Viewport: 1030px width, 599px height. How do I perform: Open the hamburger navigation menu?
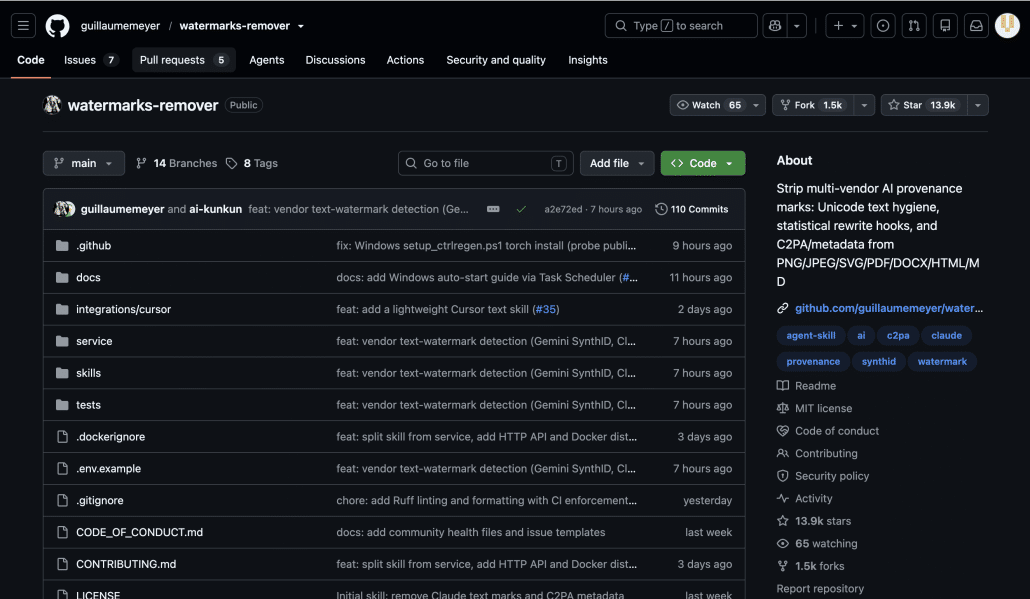click(x=23, y=26)
